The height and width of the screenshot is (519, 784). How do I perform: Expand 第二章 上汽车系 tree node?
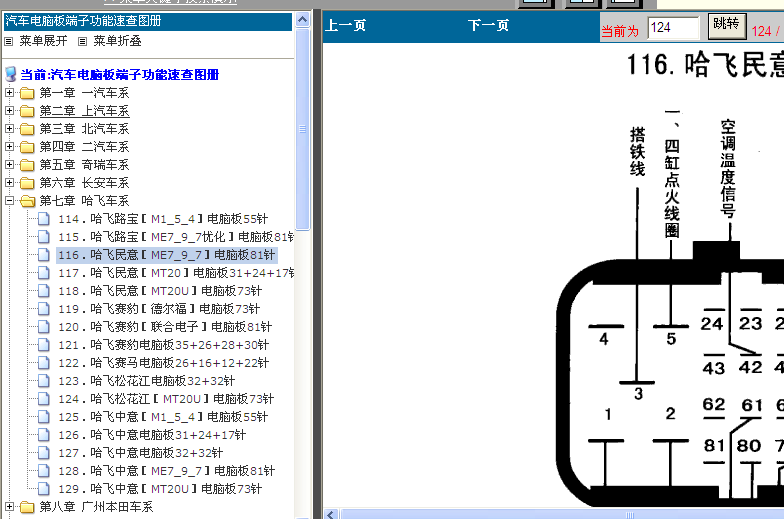(x=9, y=110)
